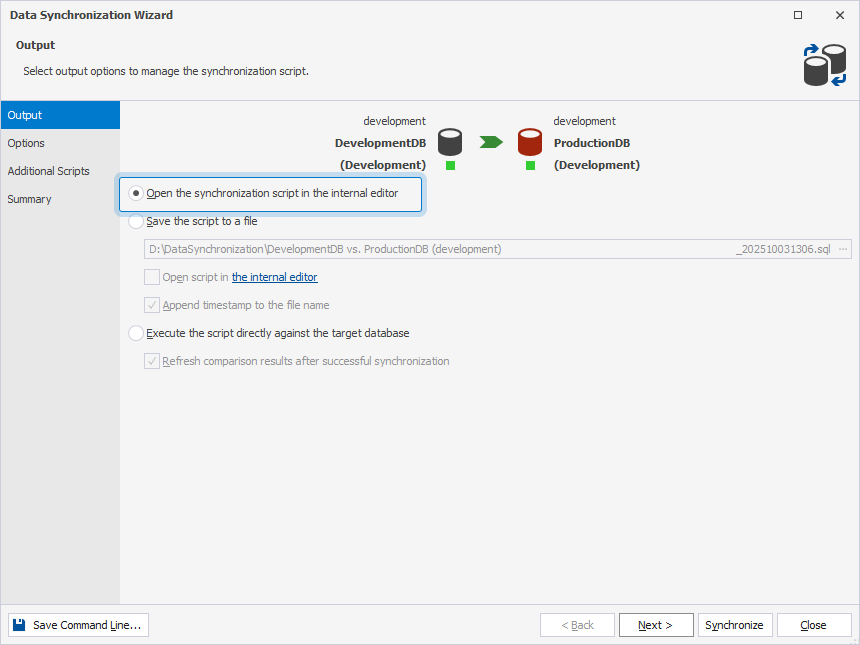Click Next to continue the wizard
The image size is (860, 645).
656,624
